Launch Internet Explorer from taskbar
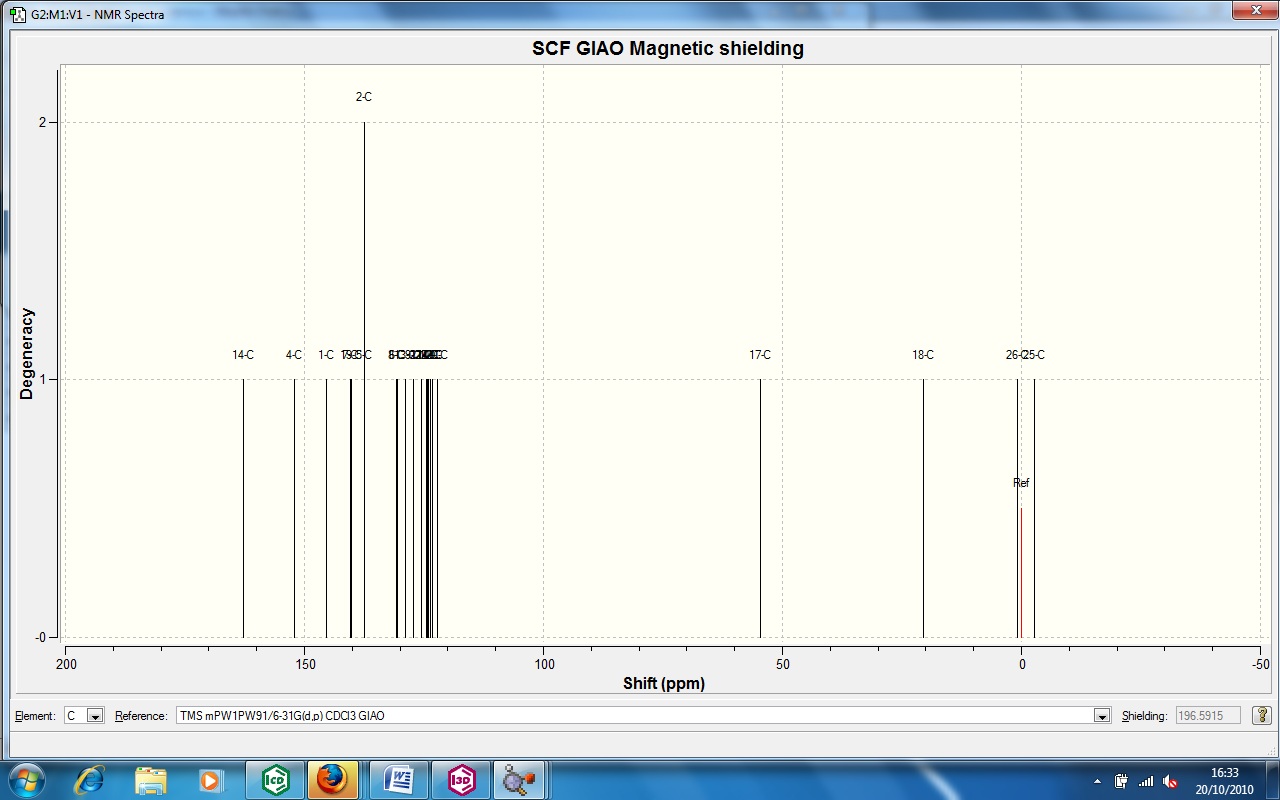Viewport: 1280px width, 800px height. [x=91, y=780]
